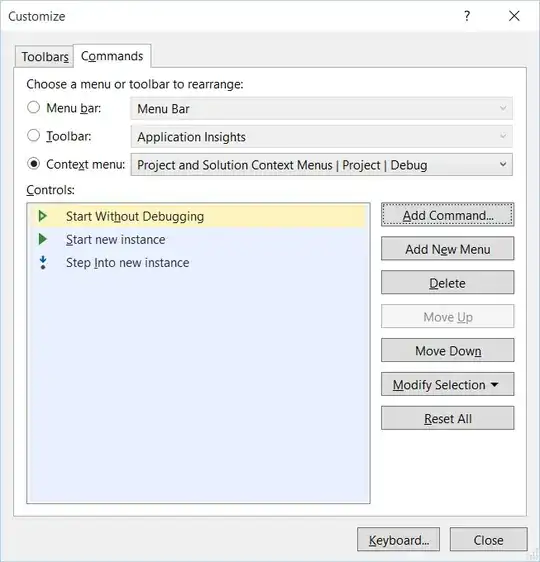Image resolution: width=540 pixels, height=562 pixels.
Task: Click the Add Command... button
Action: pos(447,215)
